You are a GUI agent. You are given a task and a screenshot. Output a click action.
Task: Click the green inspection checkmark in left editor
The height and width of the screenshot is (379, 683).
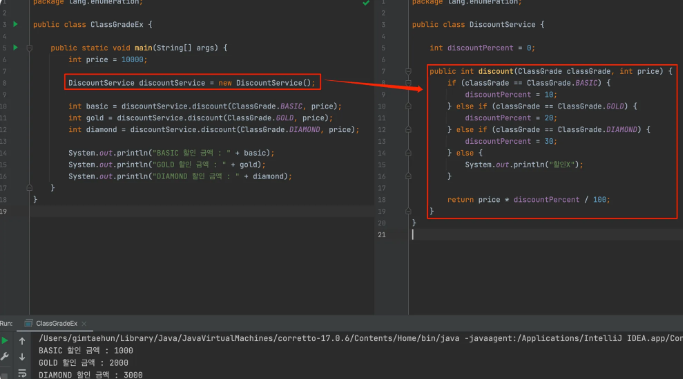pyautogui.click(x=366, y=3)
